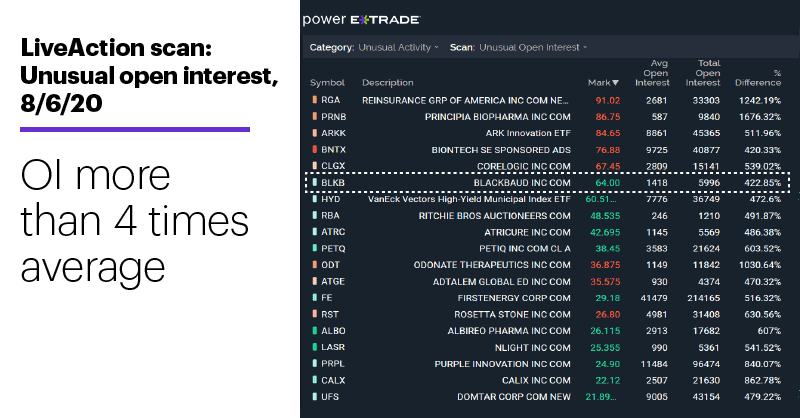Image resolution: width=800 pixels, height=418 pixels.
Task: Click the color marker beside FE
Action: coord(315,298)
